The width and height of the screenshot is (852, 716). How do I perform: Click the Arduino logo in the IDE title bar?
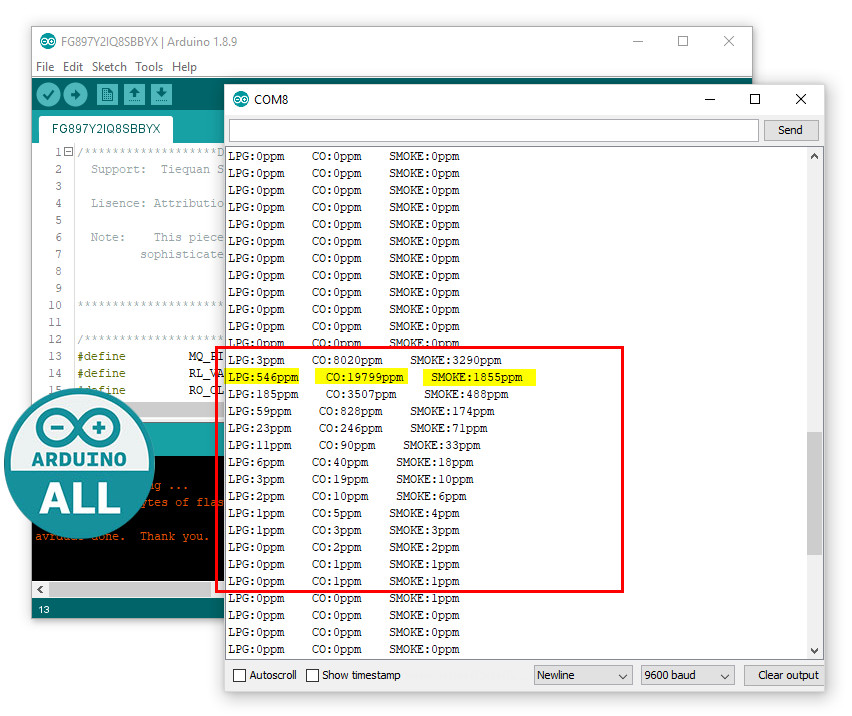48,41
